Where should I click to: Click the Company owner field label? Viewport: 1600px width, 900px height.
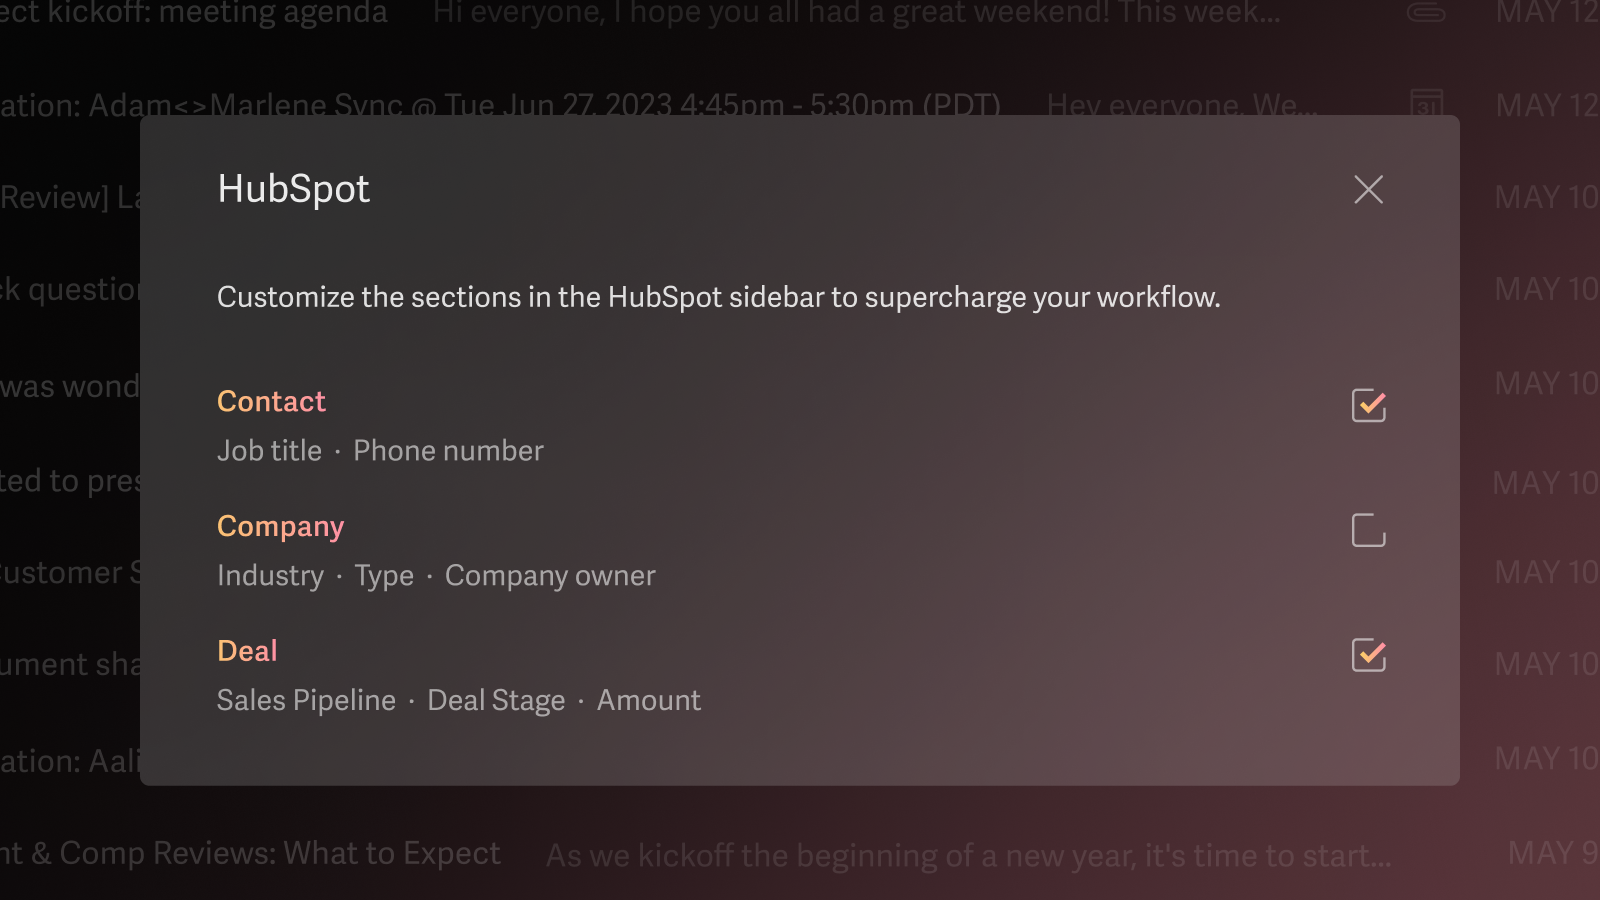(550, 576)
